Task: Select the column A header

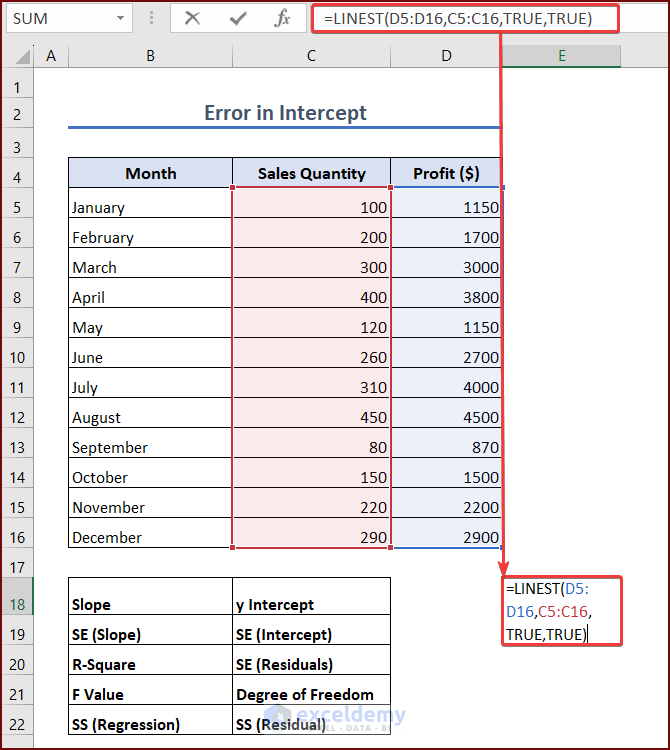Action: pos(50,56)
